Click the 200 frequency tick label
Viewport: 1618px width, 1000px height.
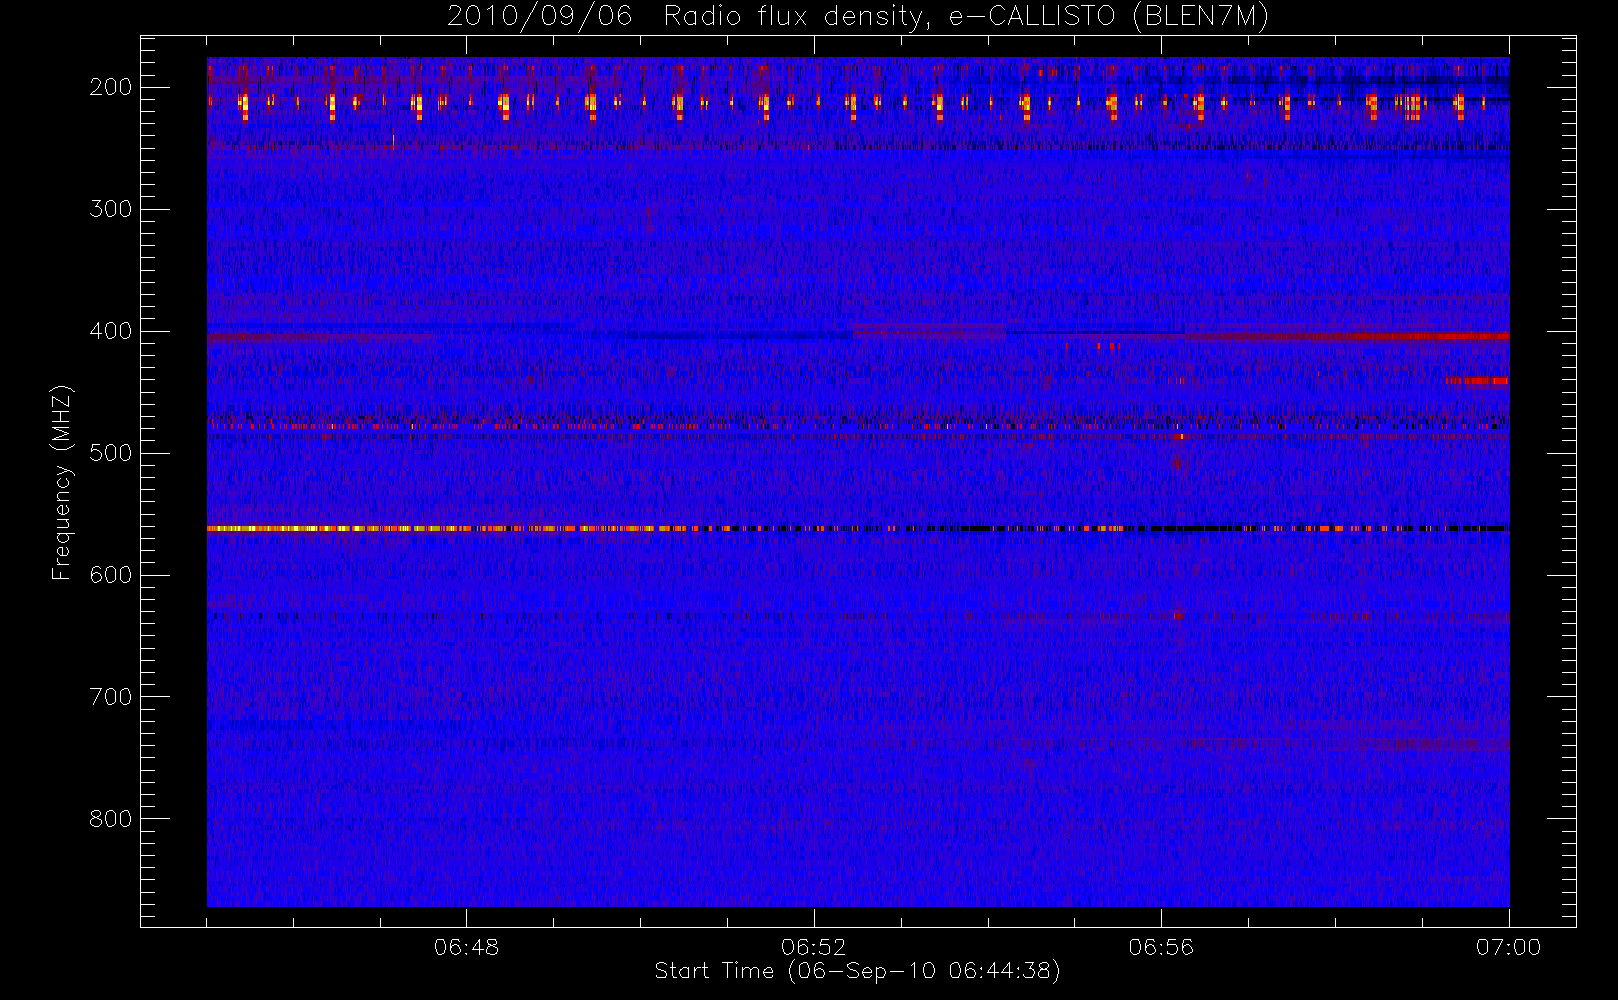click(x=110, y=87)
